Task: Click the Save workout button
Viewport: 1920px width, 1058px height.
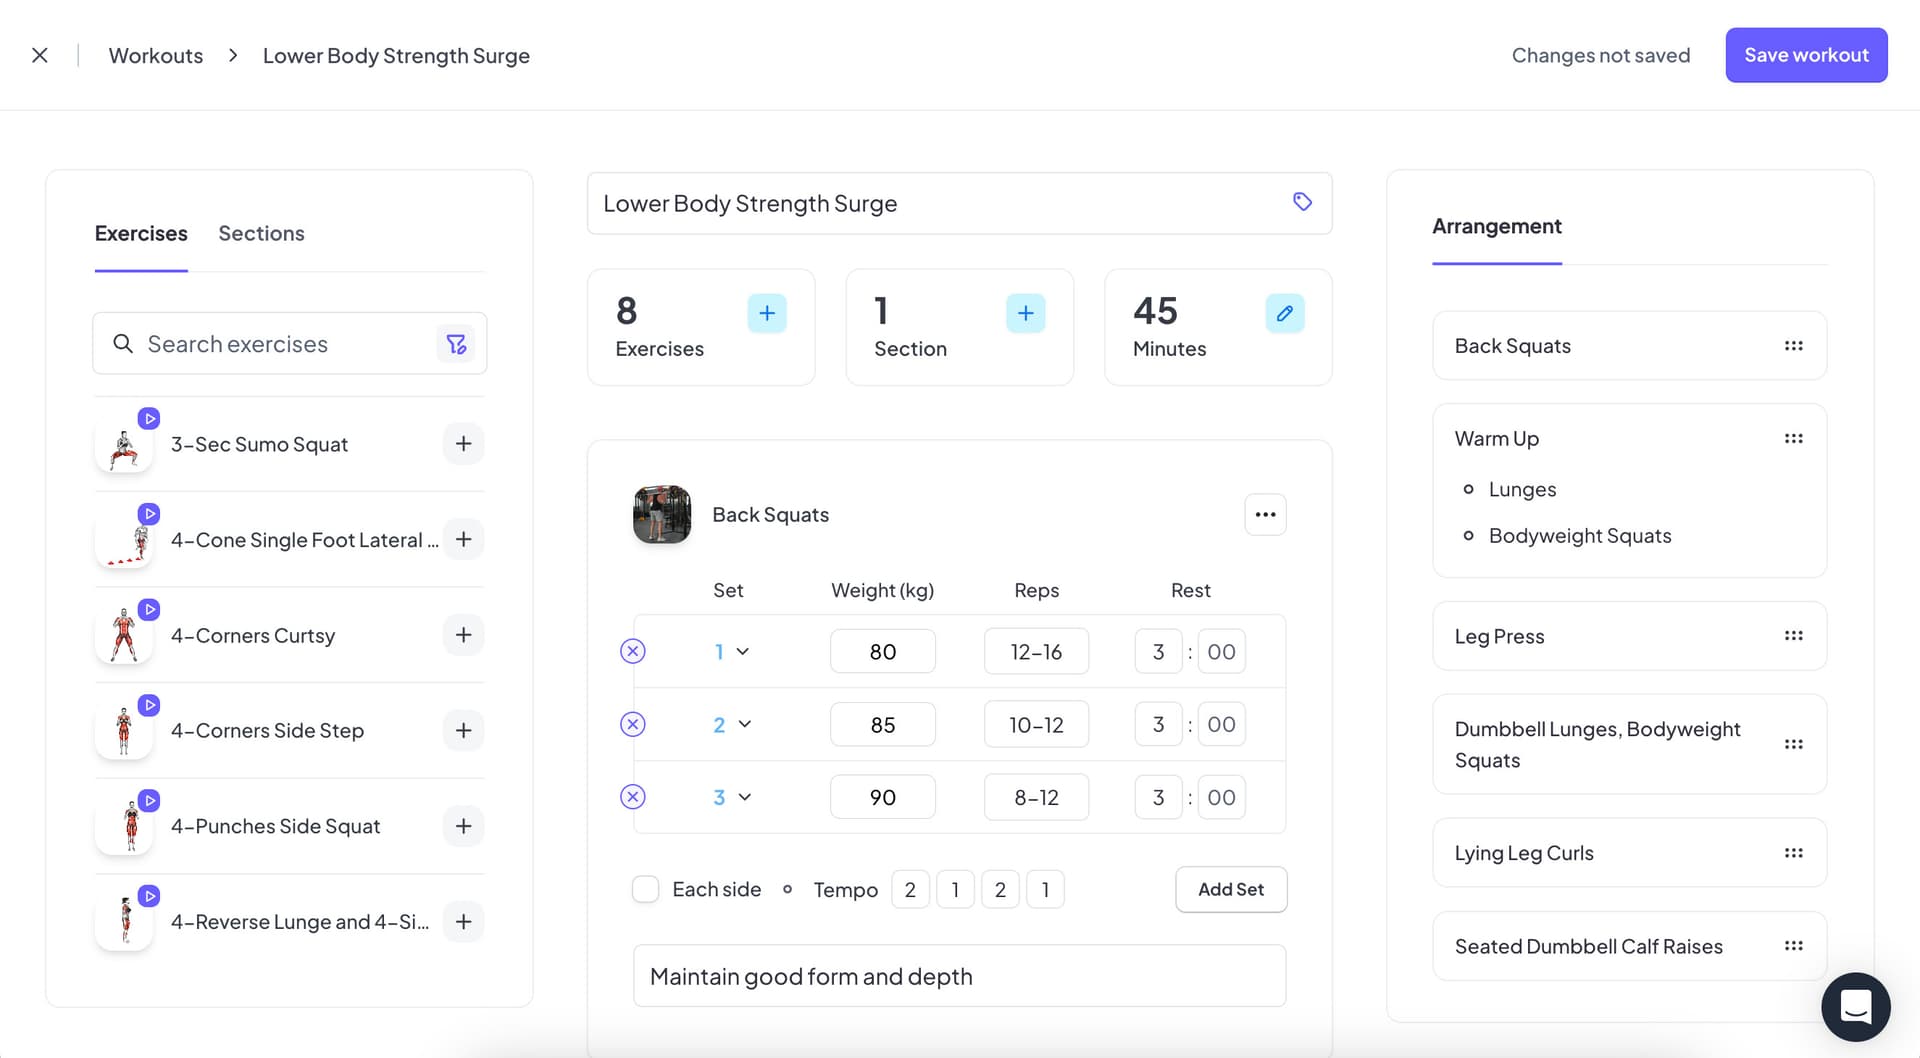Action: pyautogui.click(x=1806, y=55)
